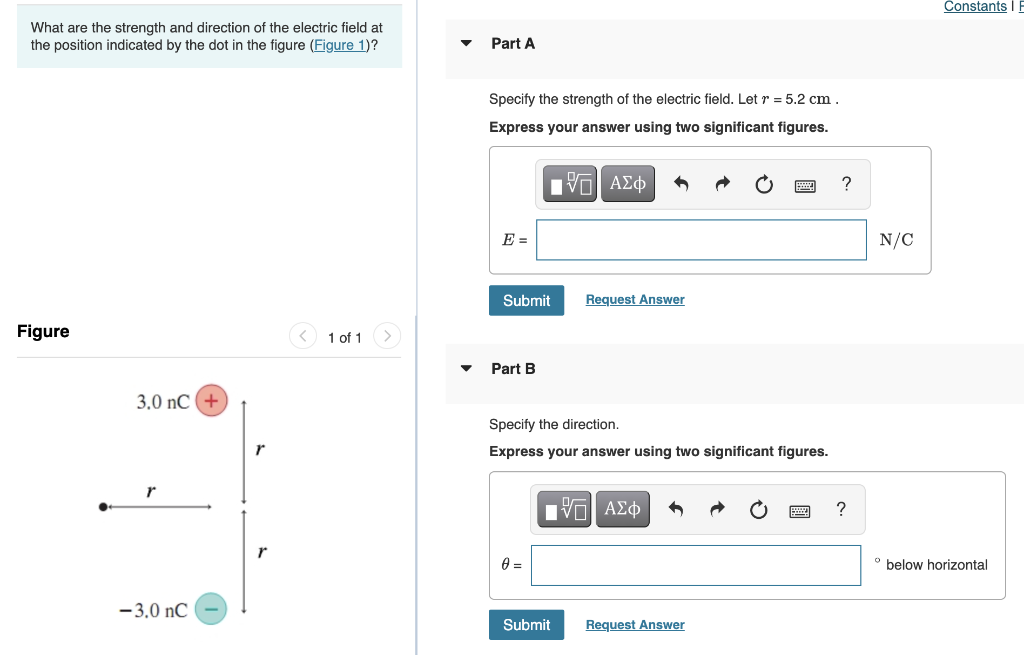Image resolution: width=1024 pixels, height=655 pixels.
Task: Request Answer for Part A
Action: pos(634,299)
